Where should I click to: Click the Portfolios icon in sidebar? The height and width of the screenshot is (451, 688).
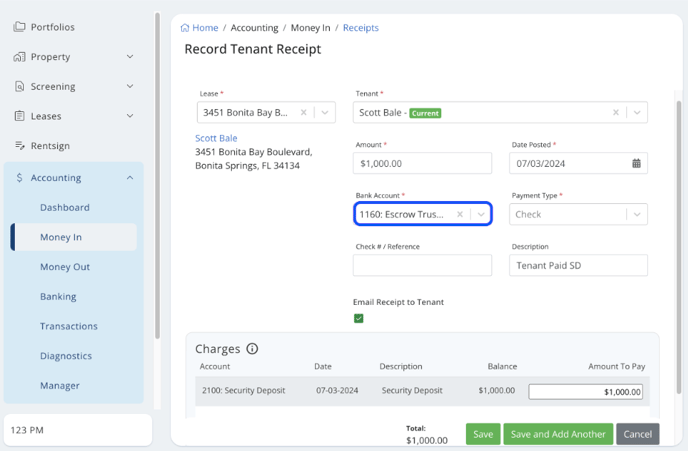[19, 27]
